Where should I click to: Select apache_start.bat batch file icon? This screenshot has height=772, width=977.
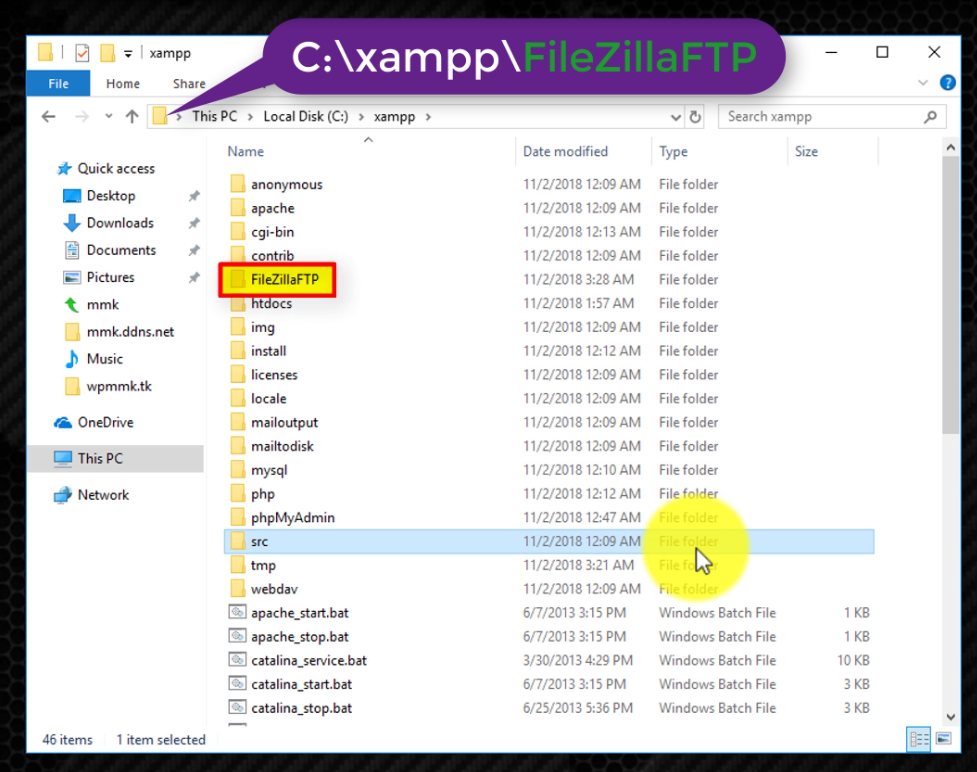[237, 612]
